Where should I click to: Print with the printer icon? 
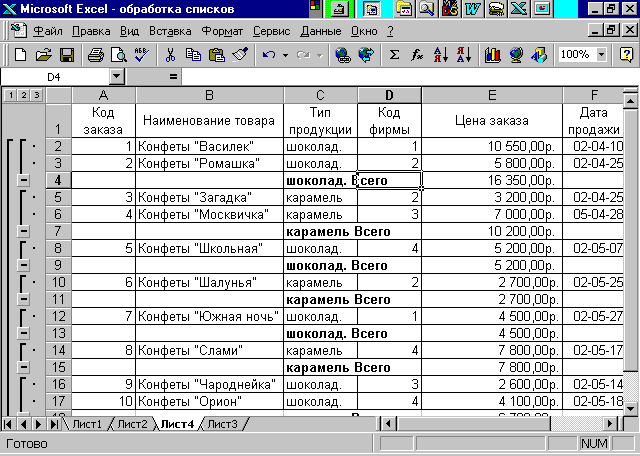tap(96, 54)
